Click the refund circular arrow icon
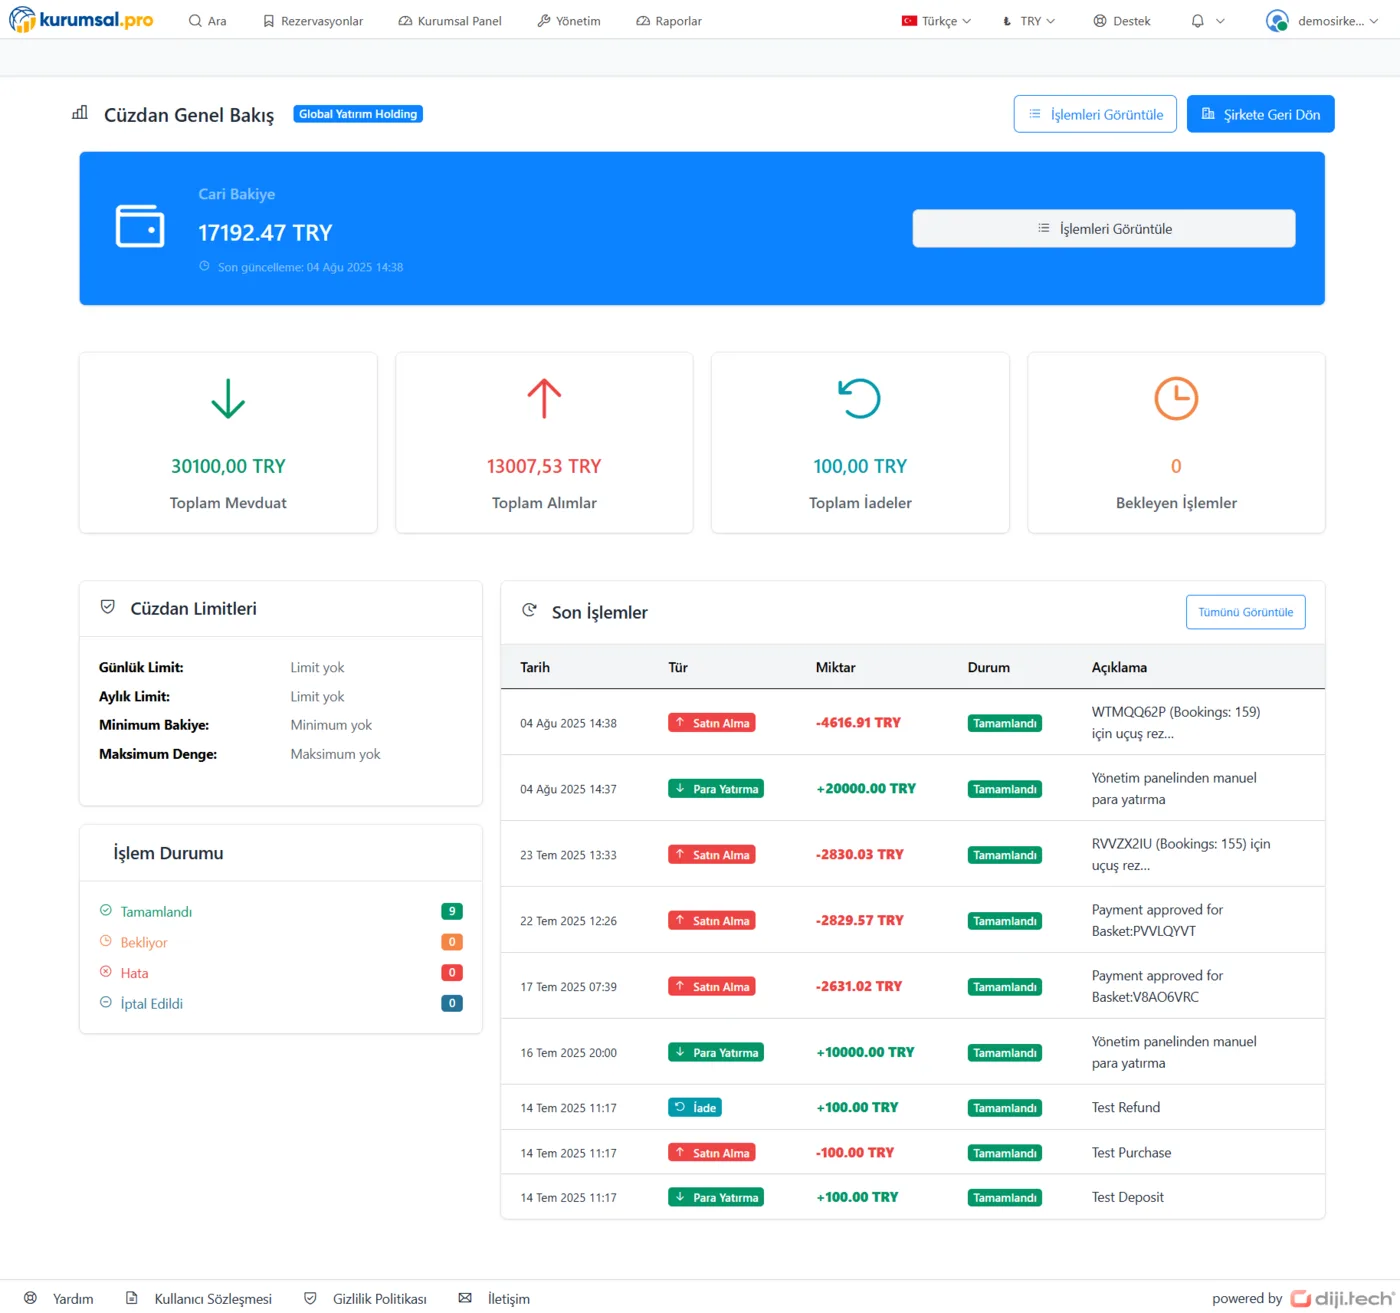The image size is (1400, 1313). click(x=859, y=398)
